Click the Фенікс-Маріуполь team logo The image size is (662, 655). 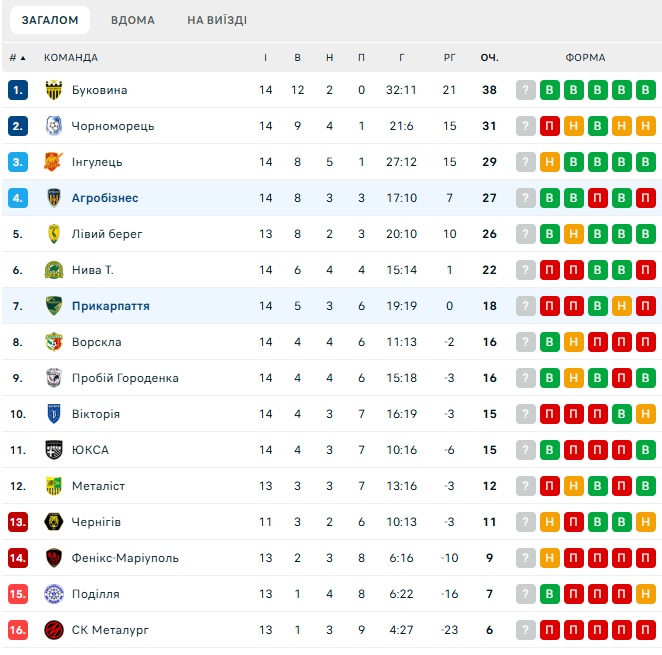pos(54,558)
